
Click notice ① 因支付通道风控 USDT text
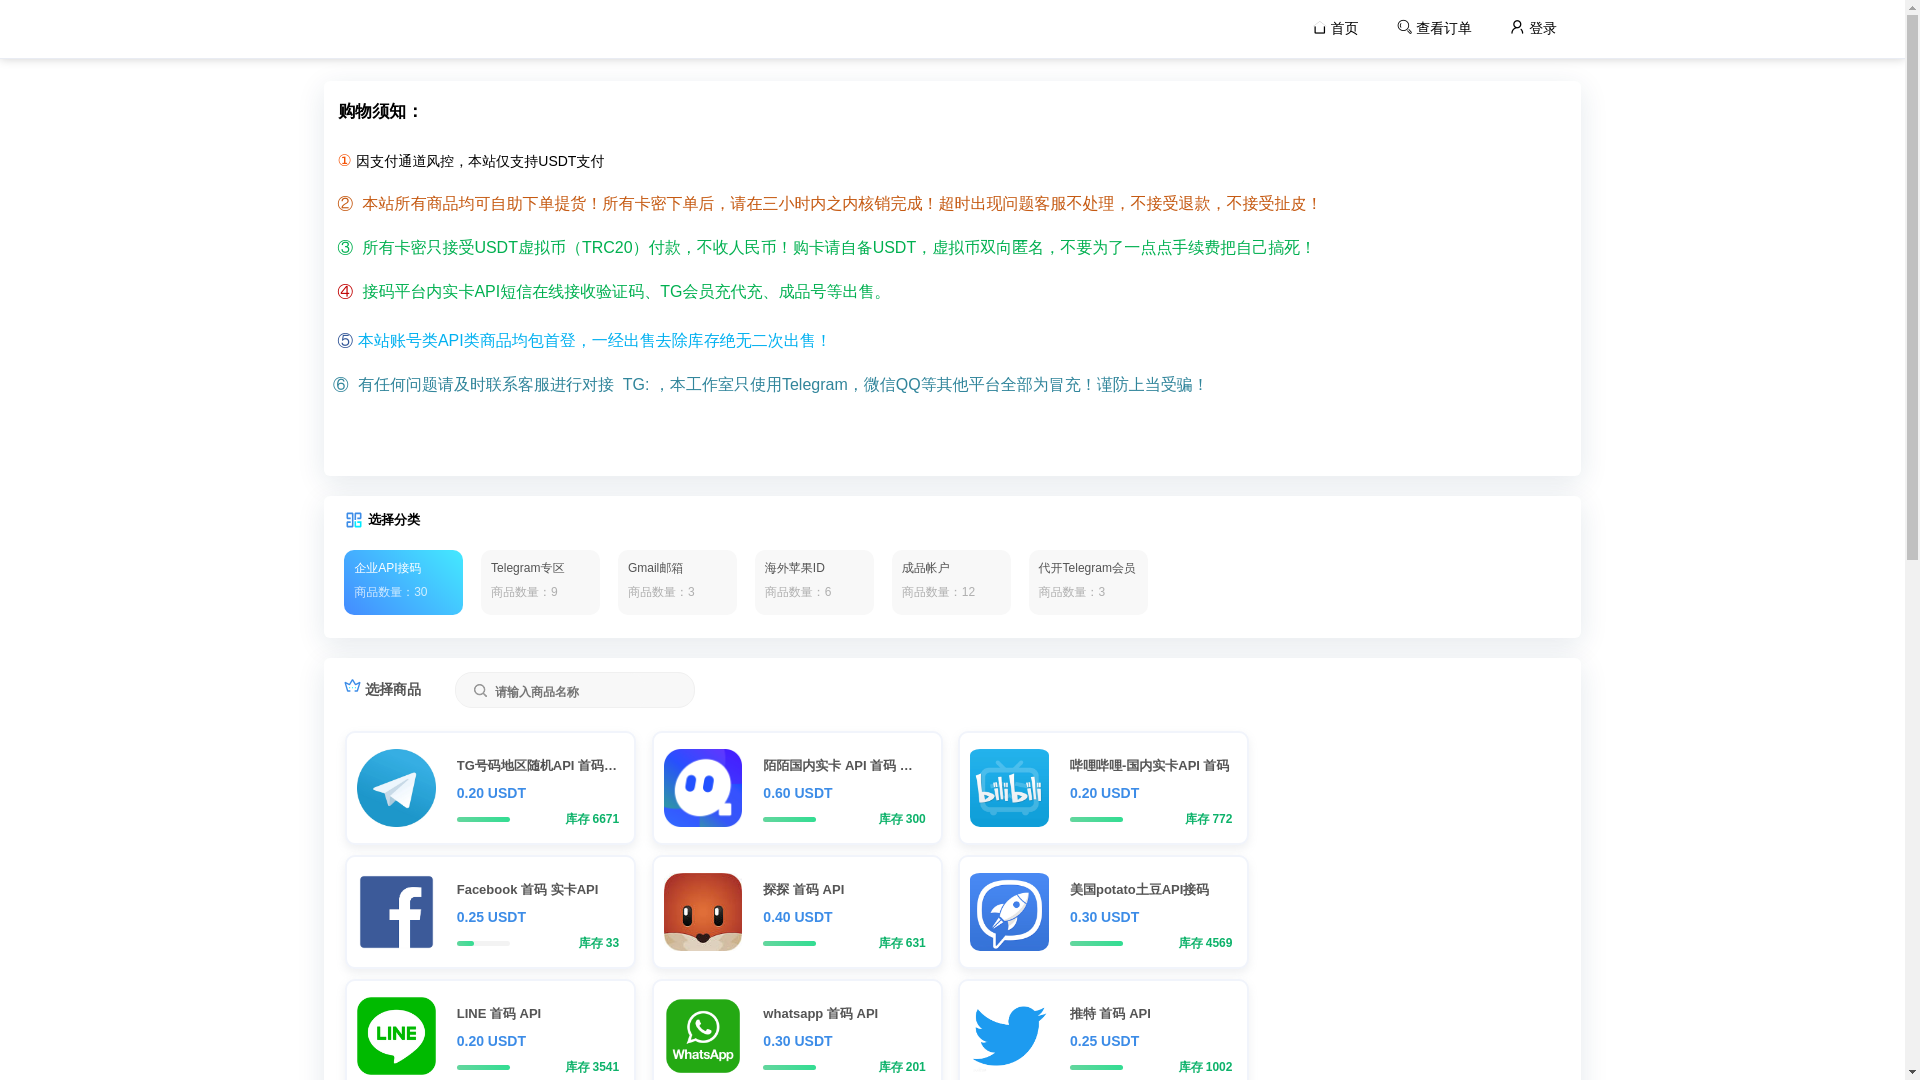(471, 161)
